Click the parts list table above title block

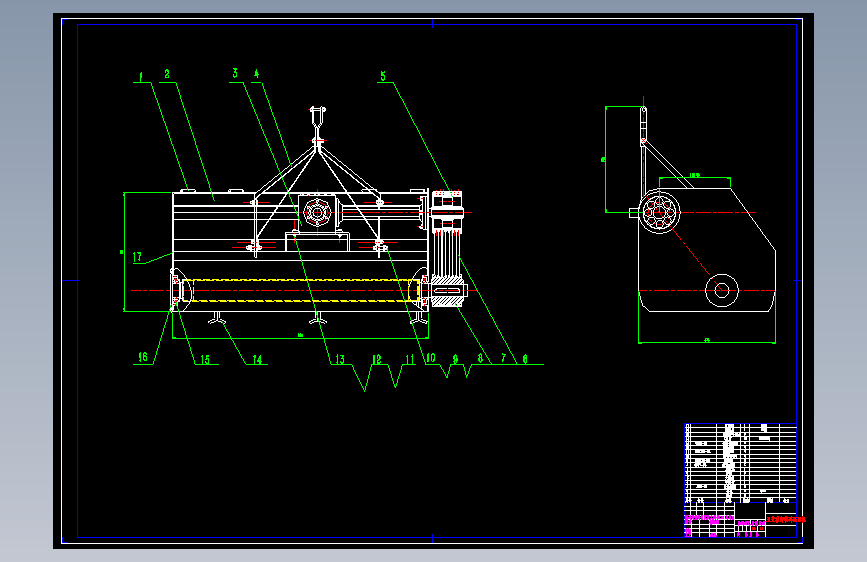click(x=740, y=463)
